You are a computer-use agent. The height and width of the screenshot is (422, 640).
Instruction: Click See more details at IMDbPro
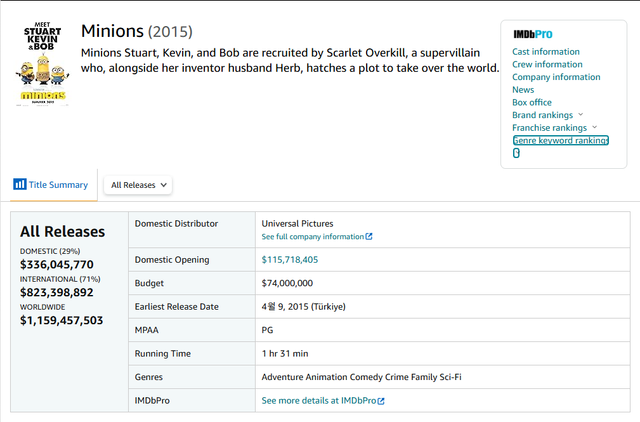click(318, 401)
